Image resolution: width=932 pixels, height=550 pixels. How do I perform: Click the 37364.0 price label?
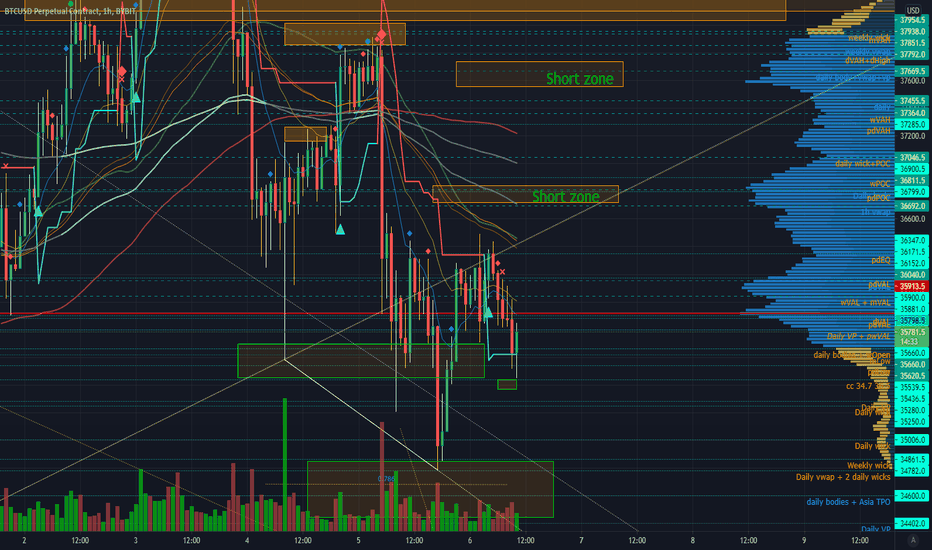[x=912, y=113]
